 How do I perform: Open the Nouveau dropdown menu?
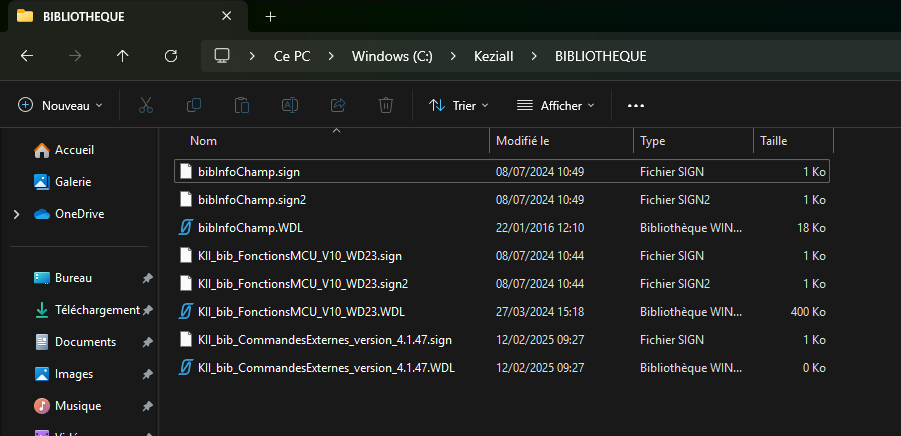click(61, 105)
